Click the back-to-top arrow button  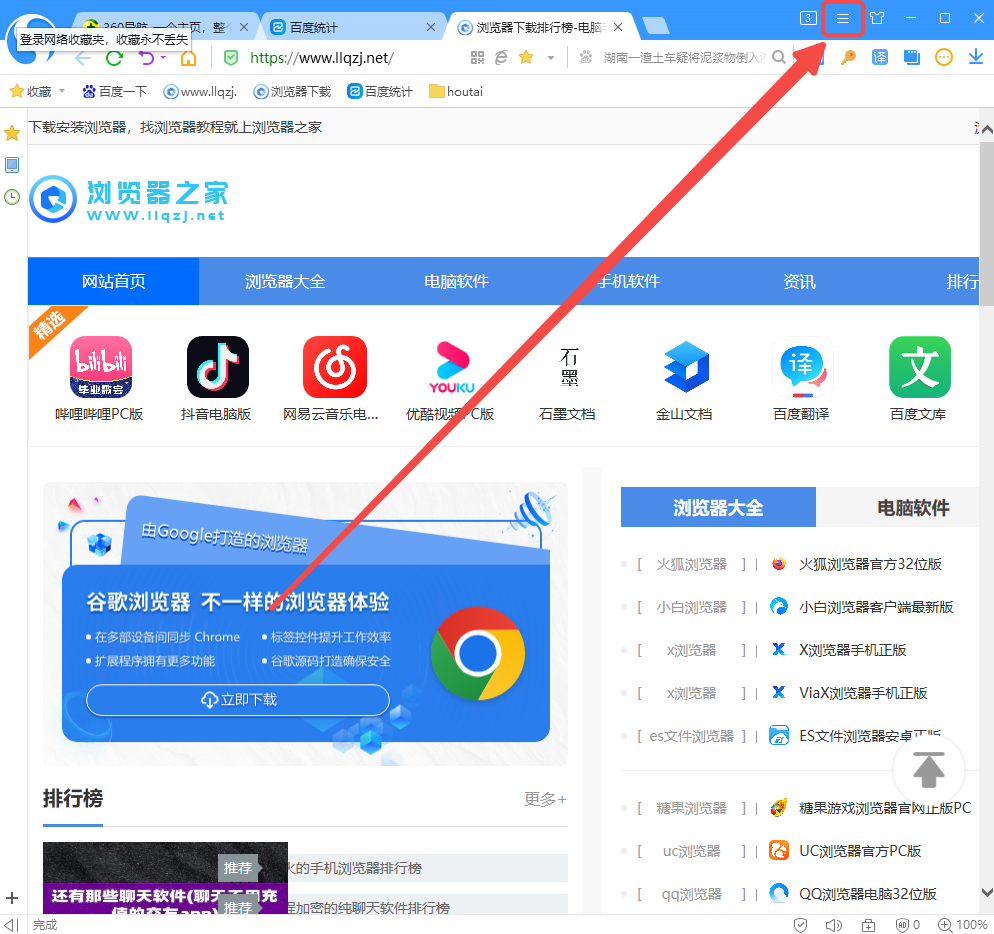[929, 769]
